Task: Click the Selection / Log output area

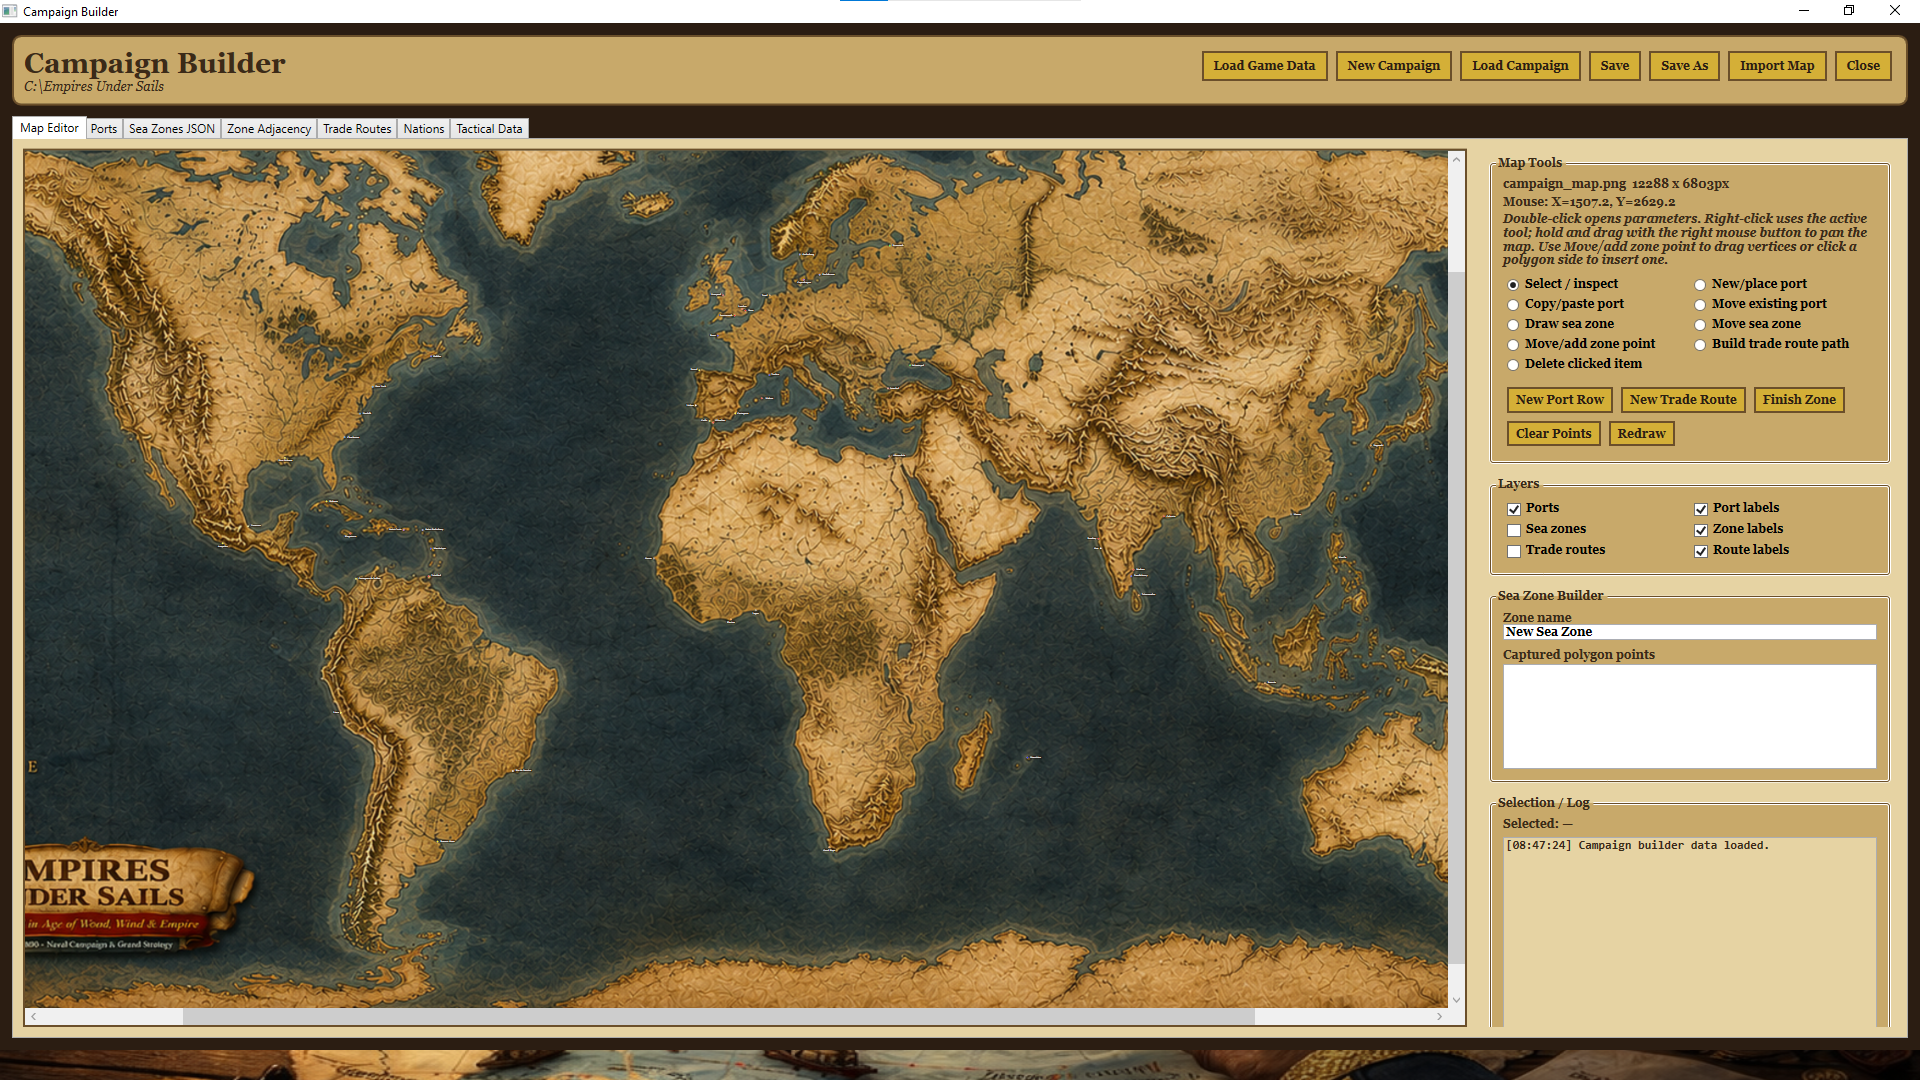Action: tap(1689, 930)
